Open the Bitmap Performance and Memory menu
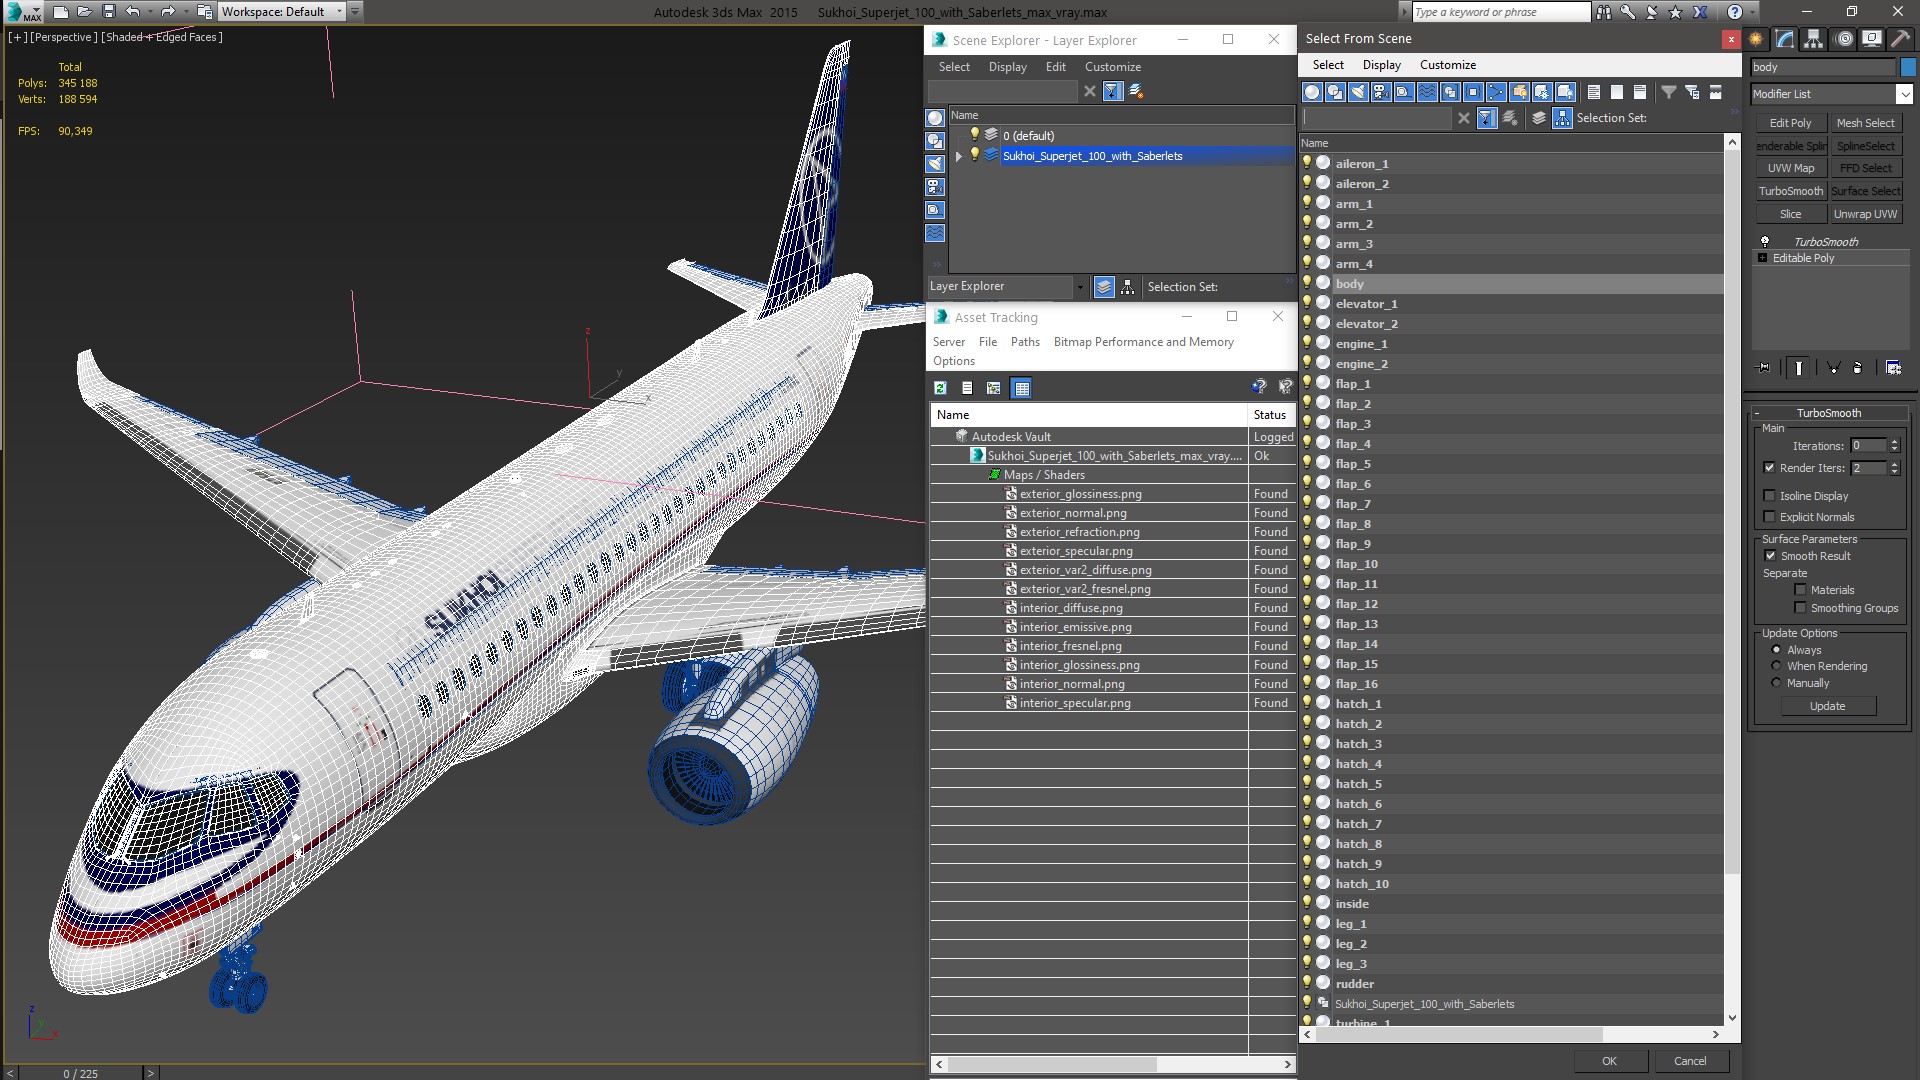 coord(1143,342)
